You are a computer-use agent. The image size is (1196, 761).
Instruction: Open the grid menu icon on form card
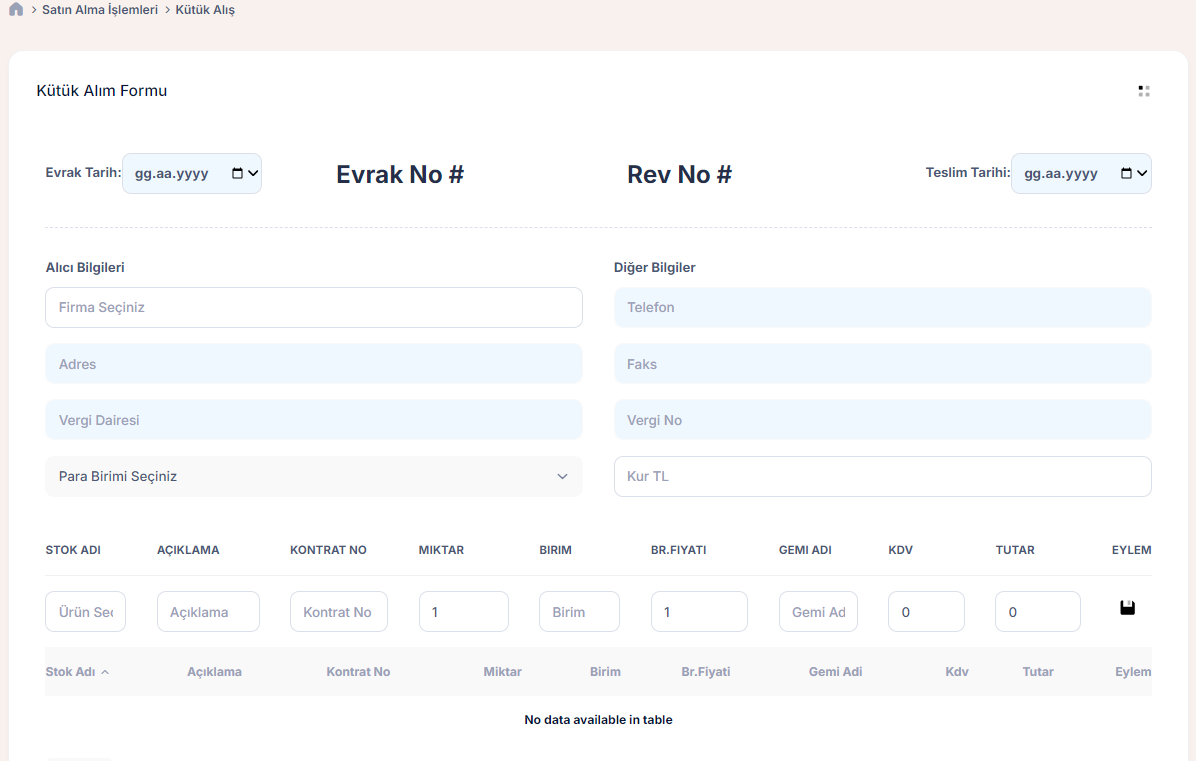click(1143, 91)
